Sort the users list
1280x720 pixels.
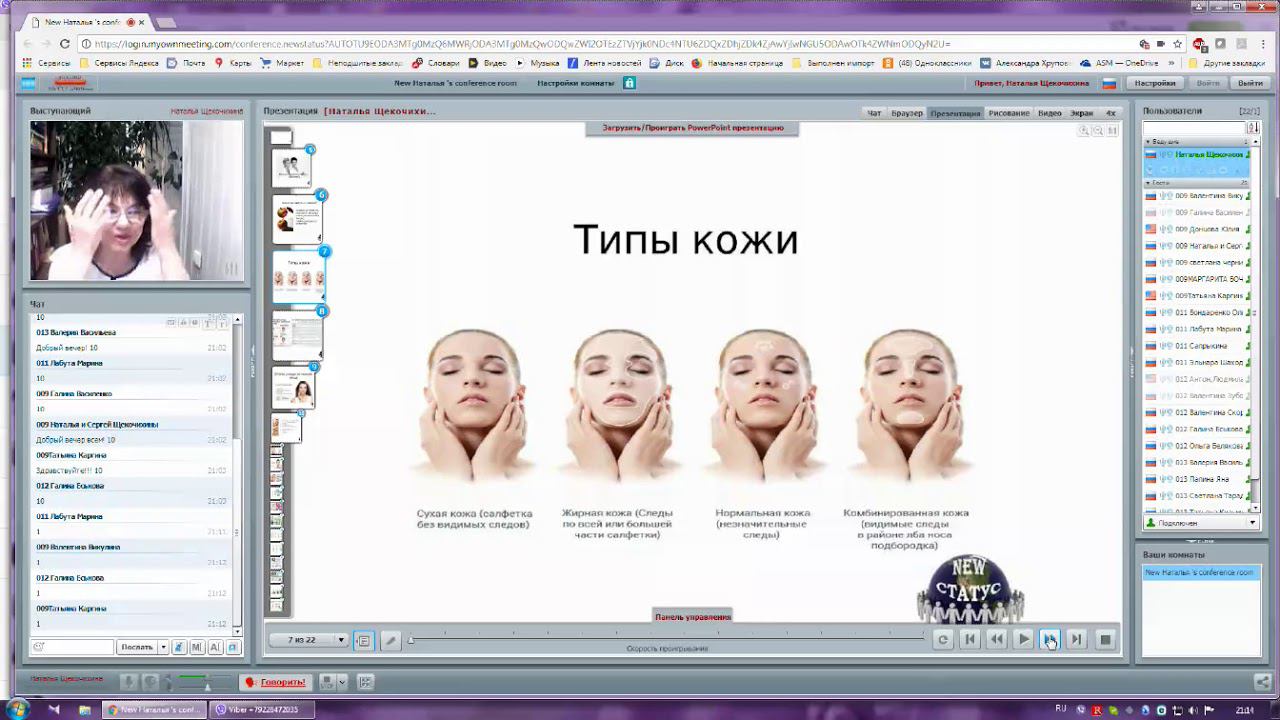click(1252, 128)
